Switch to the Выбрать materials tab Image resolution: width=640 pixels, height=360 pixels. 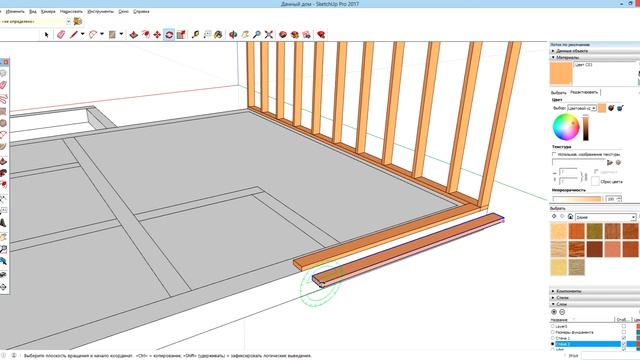click(x=558, y=93)
